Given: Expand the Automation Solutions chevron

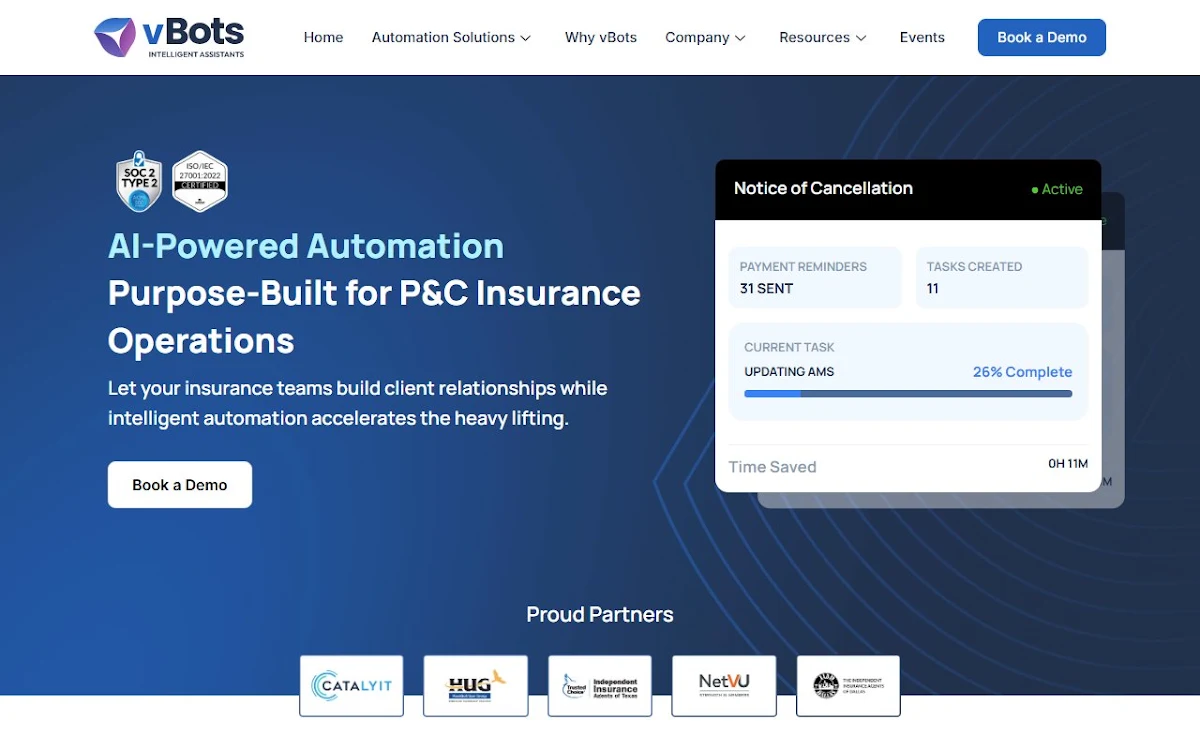Looking at the screenshot, I should pos(526,38).
